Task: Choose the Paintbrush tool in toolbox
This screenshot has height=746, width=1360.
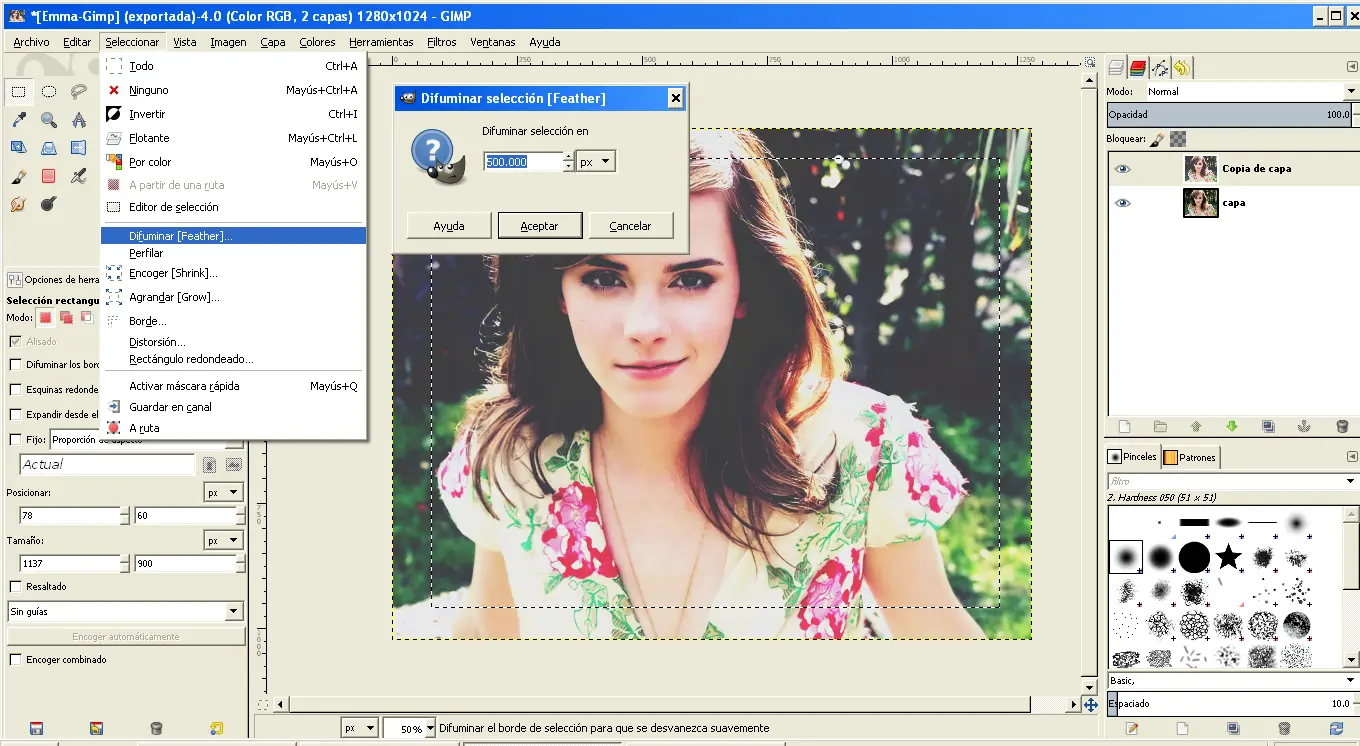Action: tap(18, 177)
